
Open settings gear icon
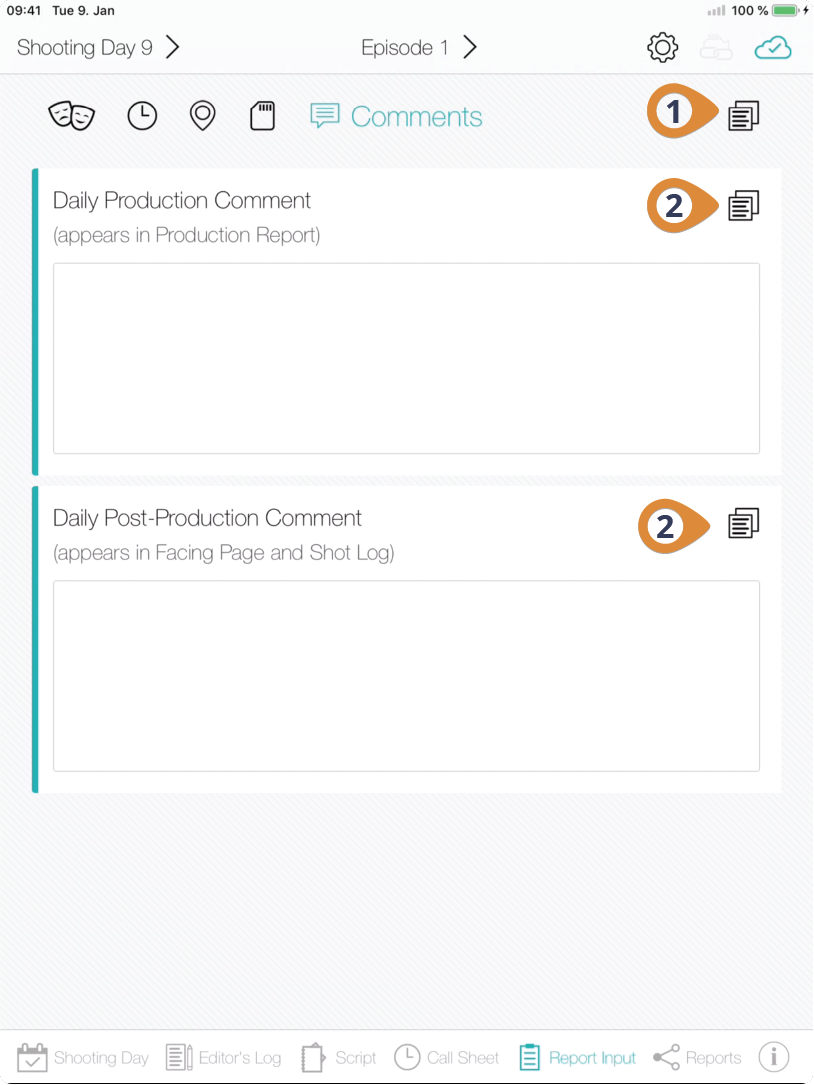(x=662, y=48)
